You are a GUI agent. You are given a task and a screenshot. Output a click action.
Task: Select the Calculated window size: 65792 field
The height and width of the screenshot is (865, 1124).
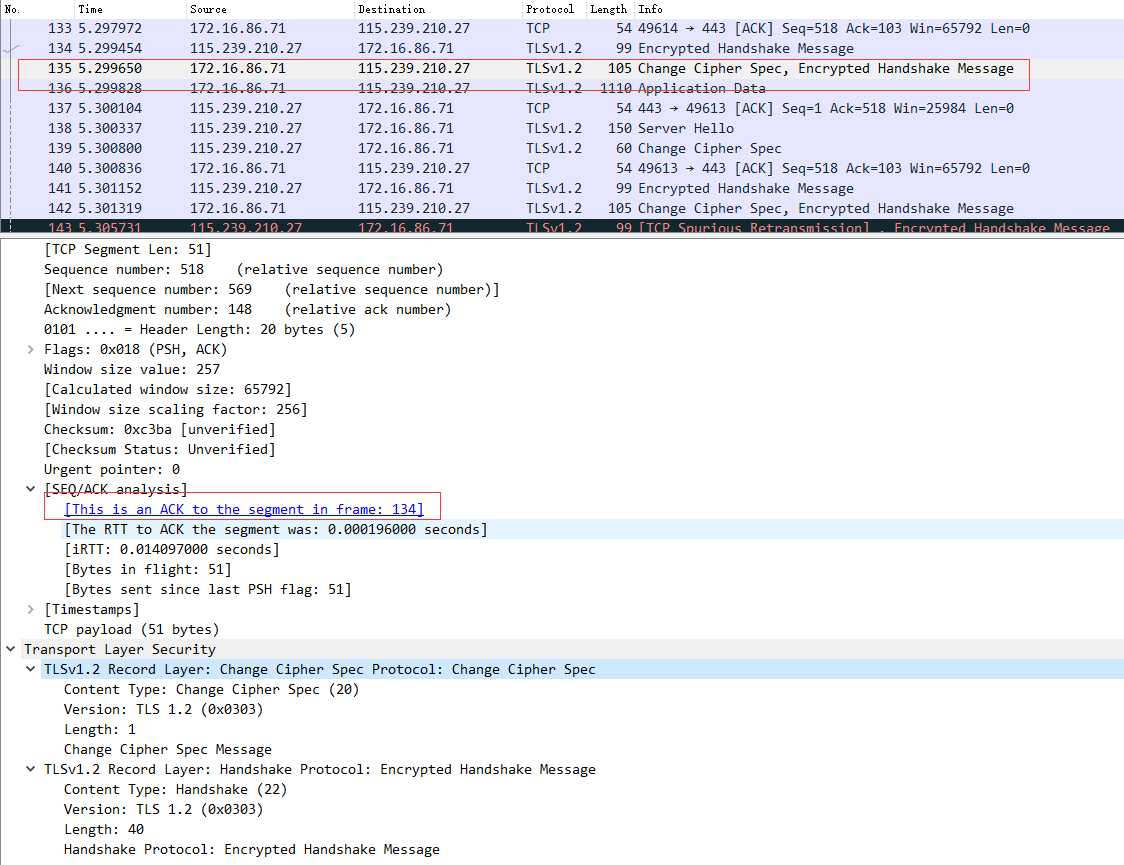[168, 390]
